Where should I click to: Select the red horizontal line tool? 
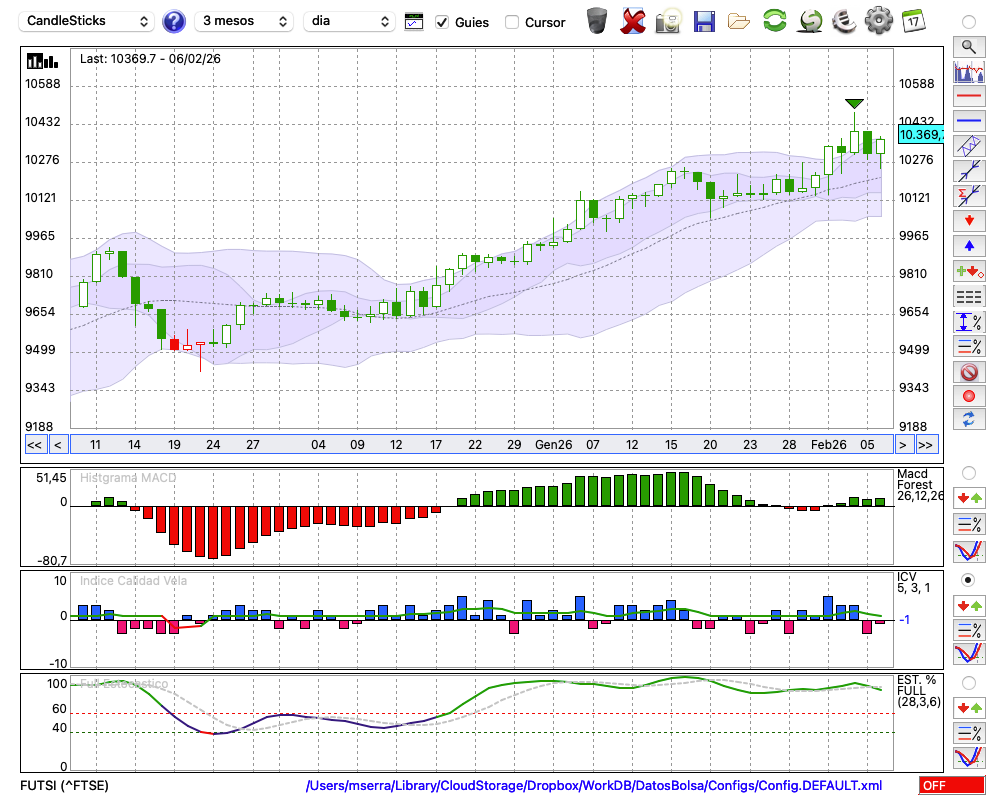969,97
